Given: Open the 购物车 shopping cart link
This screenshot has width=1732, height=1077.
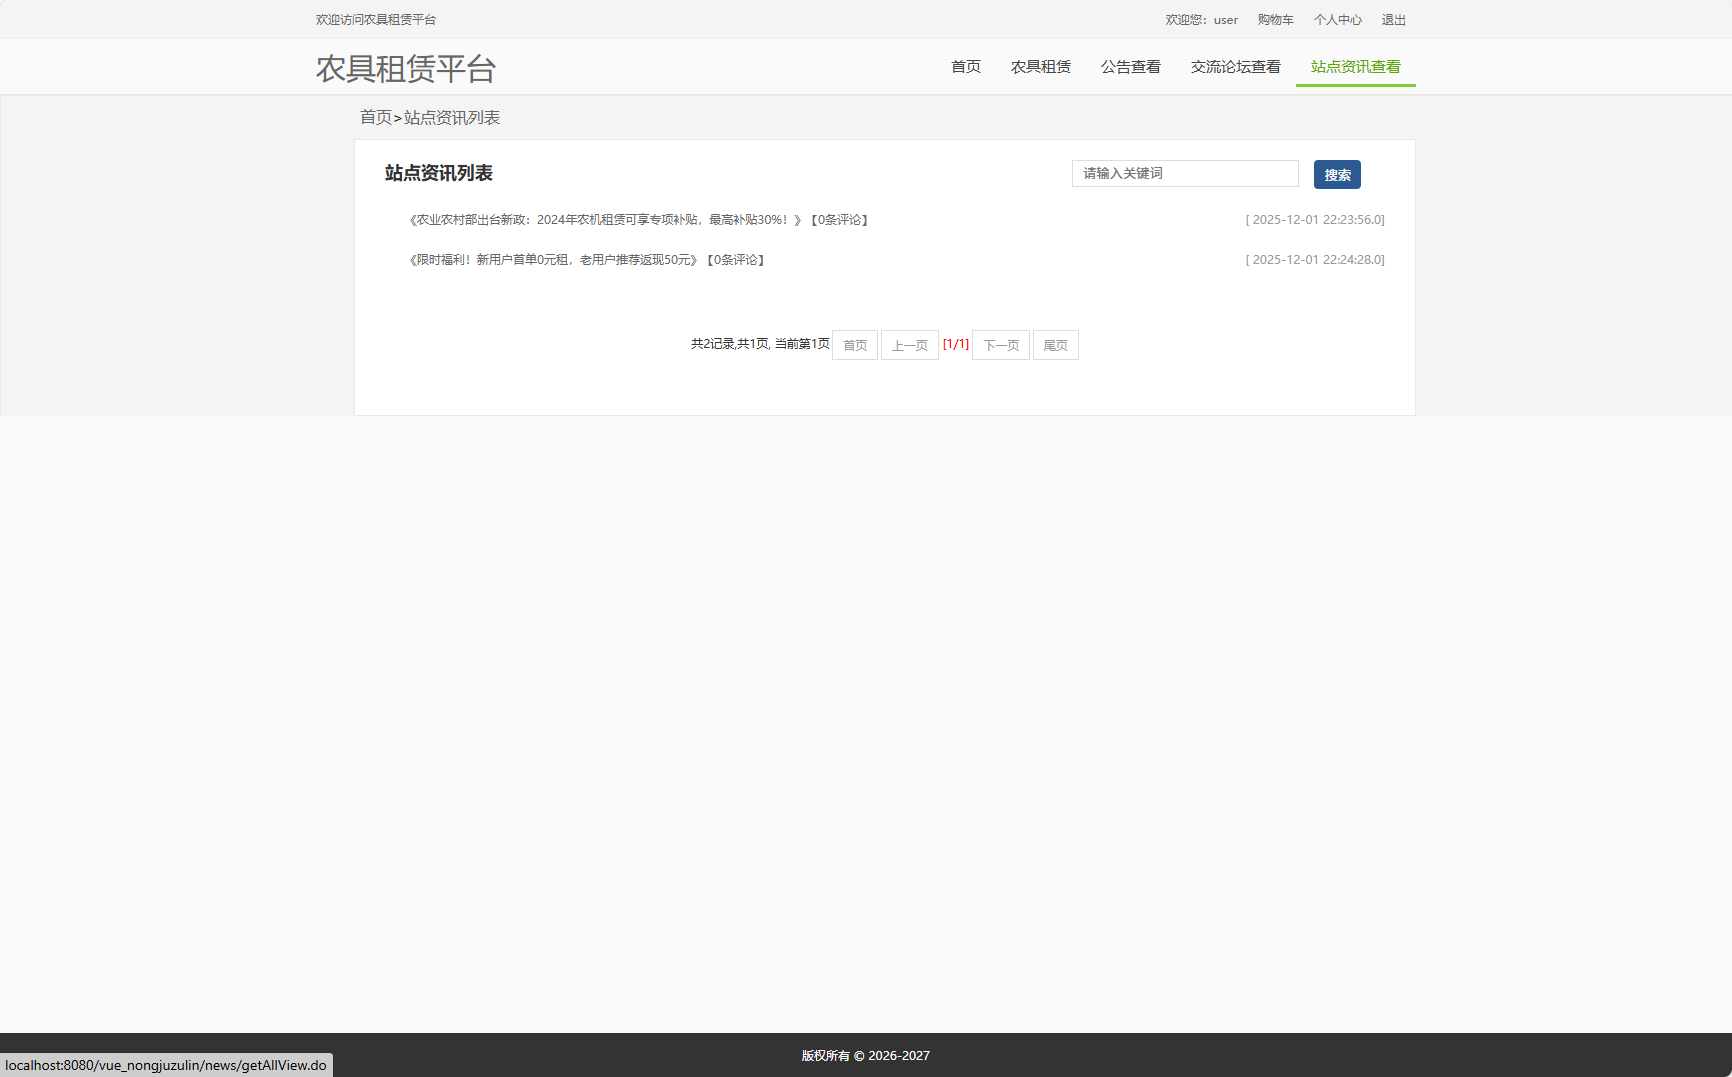Looking at the screenshot, I should click(1275, 19).
